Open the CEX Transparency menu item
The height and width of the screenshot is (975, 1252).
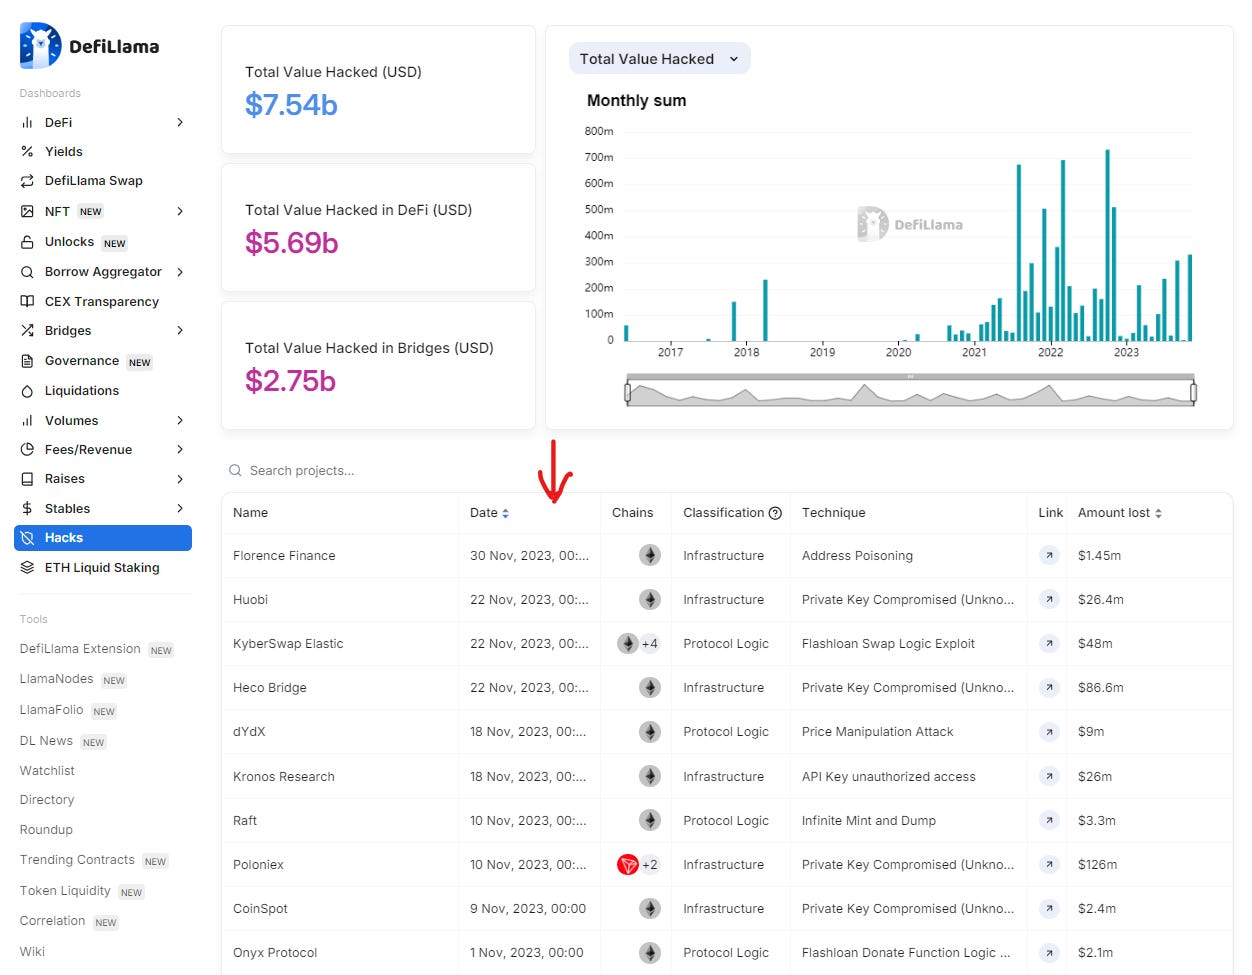(103, 301)
